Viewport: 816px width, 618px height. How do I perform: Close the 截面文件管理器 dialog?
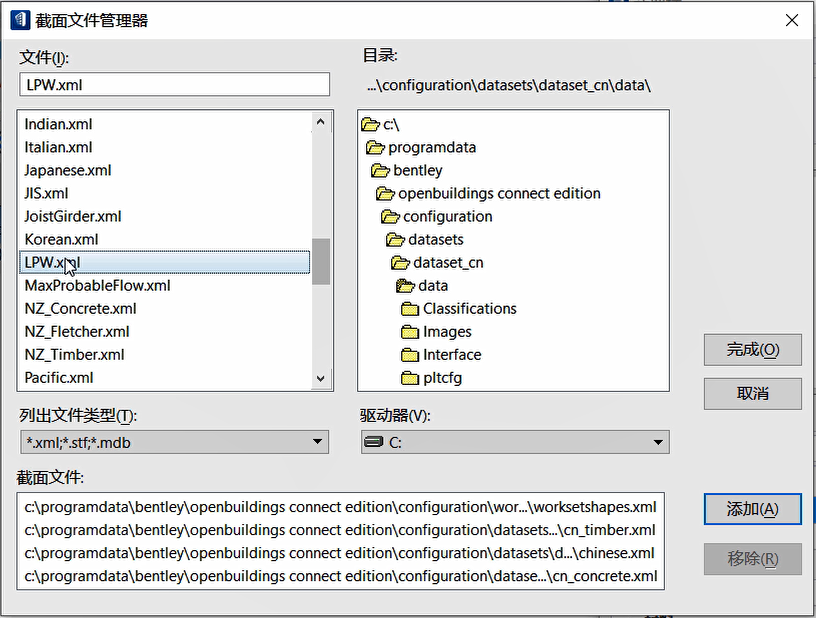[792, 20]
